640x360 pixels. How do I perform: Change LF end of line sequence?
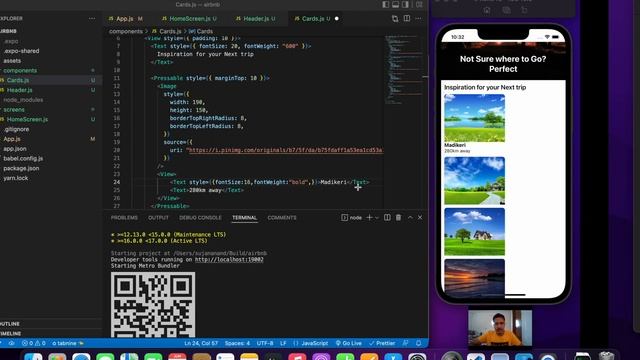(283, 343)
